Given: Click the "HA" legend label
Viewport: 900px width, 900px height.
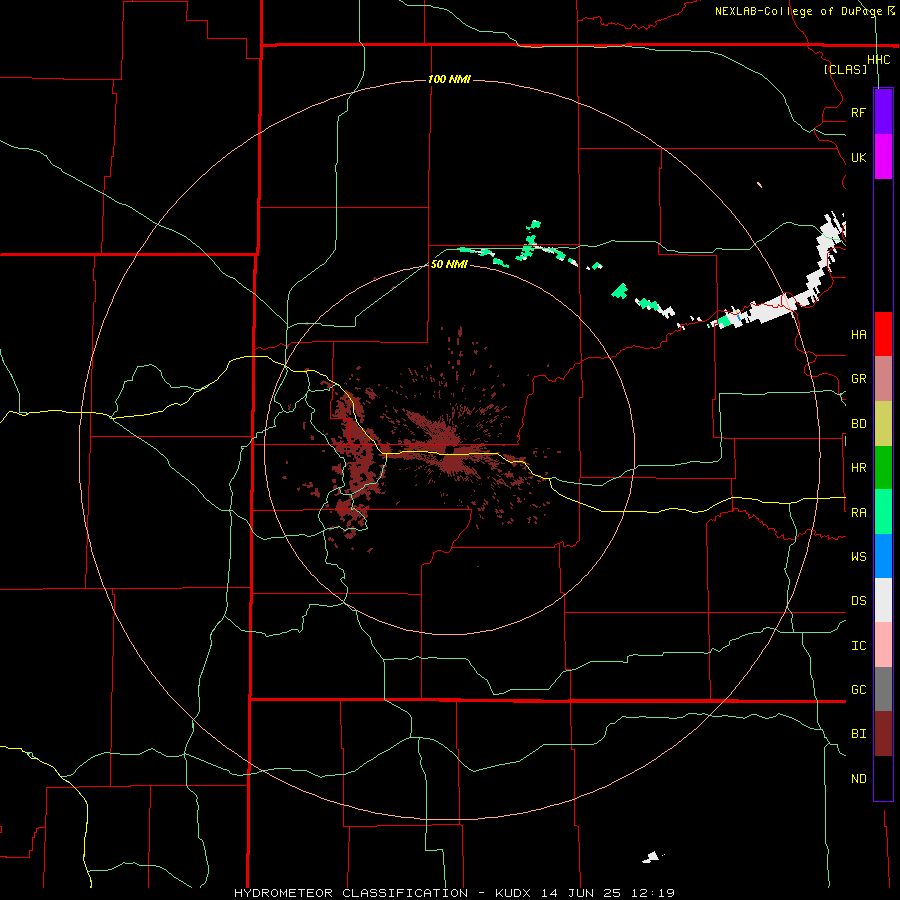Looking at the screenshot, I should pos(858,334).
